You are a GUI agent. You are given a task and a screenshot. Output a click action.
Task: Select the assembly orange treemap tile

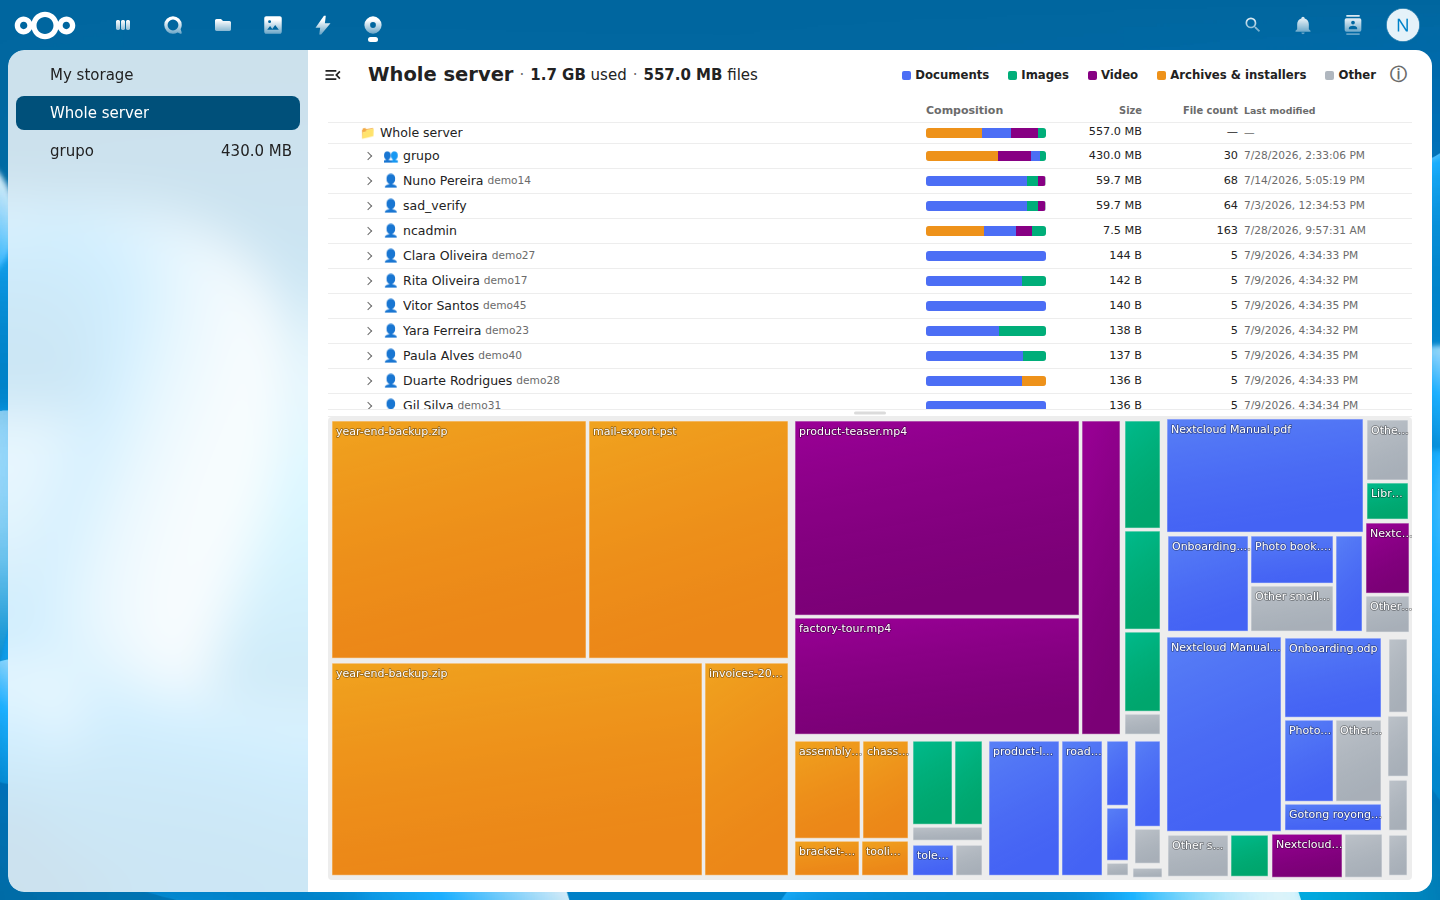(827, 790)
